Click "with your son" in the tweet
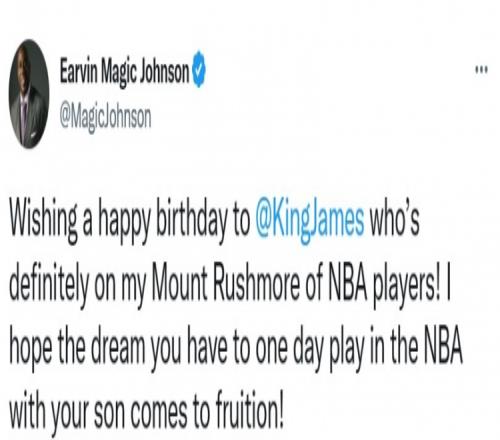This screenshot has height=440, width=500. point(66,412)
